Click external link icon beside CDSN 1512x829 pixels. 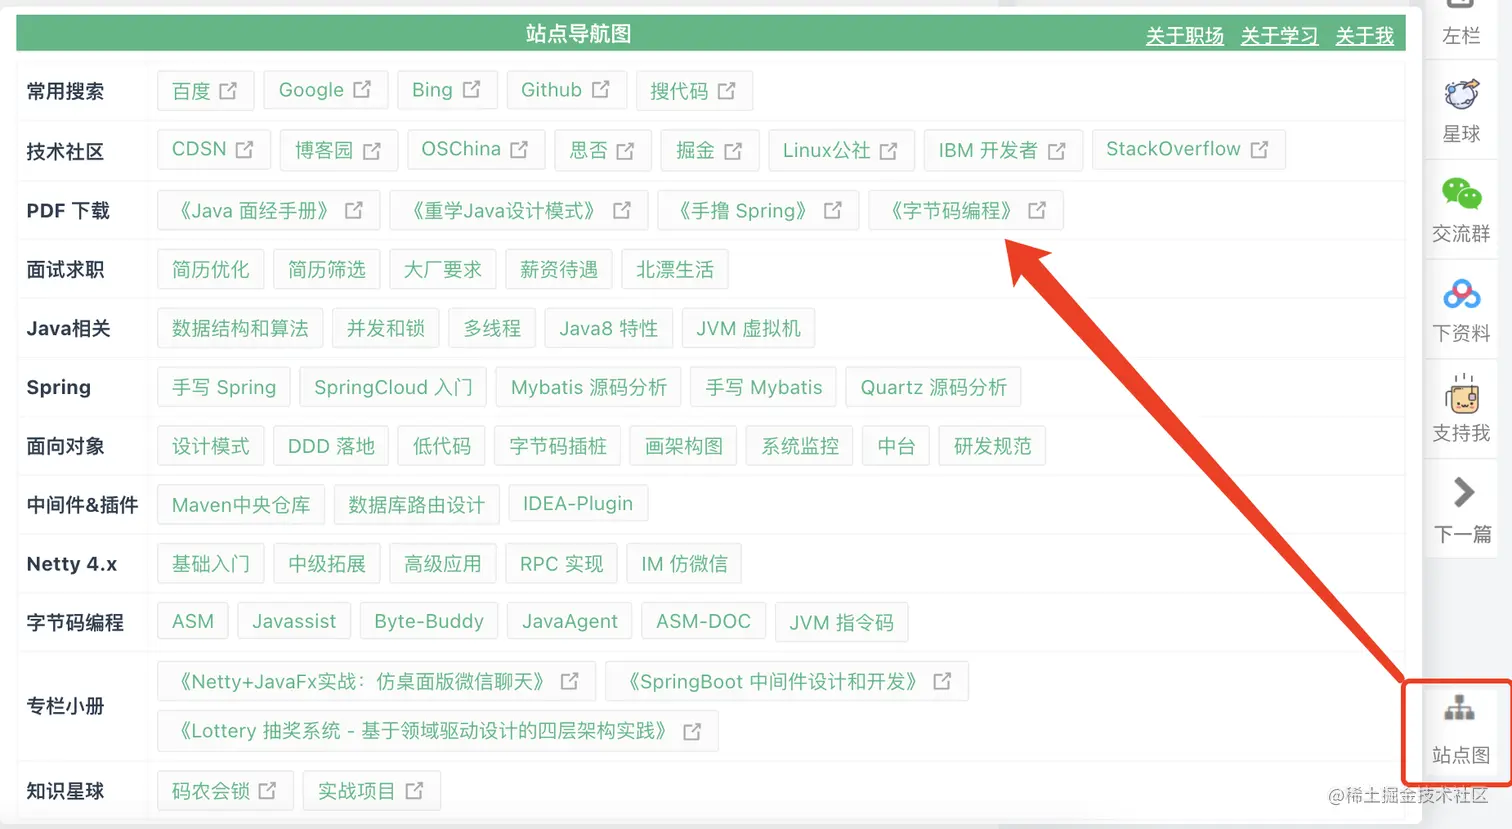pyautogui.click(x=244, y=150)
